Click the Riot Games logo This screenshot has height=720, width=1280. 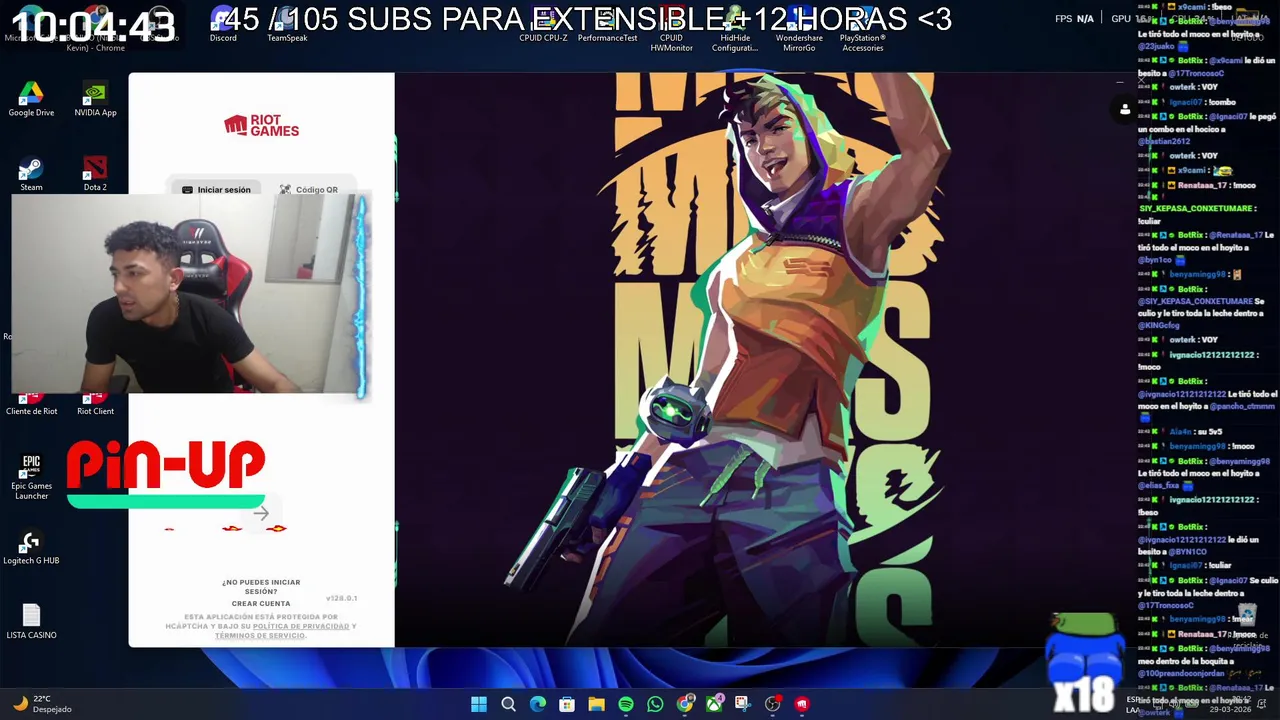click(x=261, y=125)
